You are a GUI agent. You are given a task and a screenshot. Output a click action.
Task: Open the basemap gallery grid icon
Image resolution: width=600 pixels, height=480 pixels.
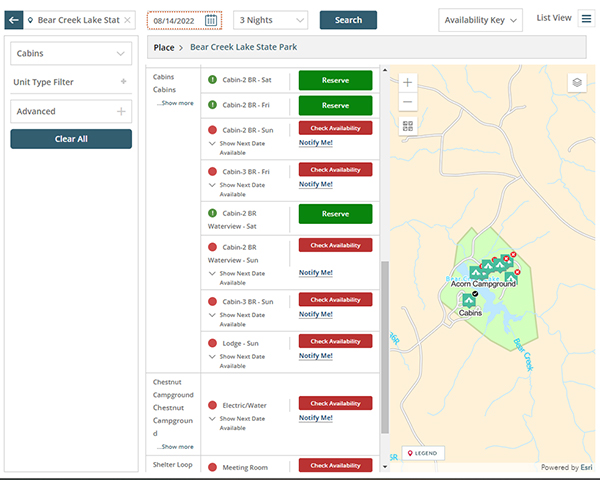[x=408, y=126]
